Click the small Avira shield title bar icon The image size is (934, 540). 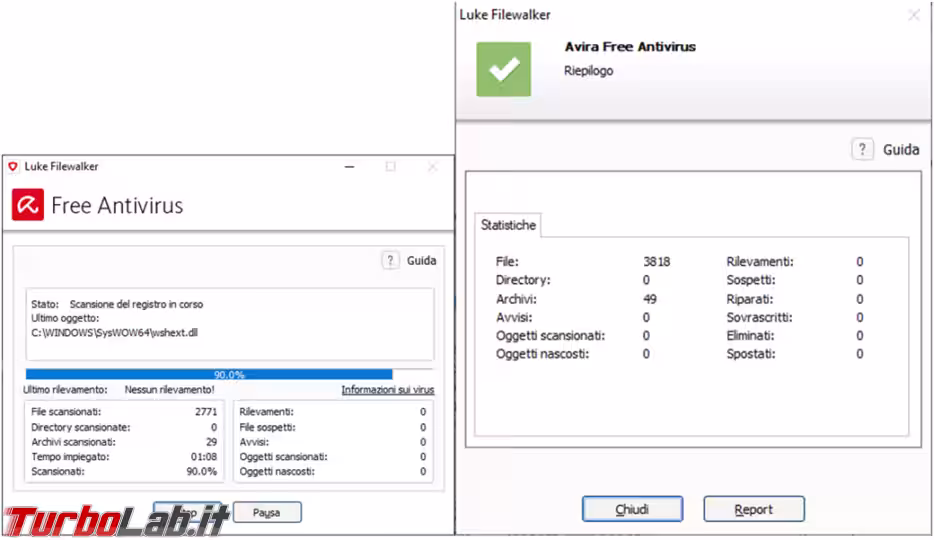[13, 167]
